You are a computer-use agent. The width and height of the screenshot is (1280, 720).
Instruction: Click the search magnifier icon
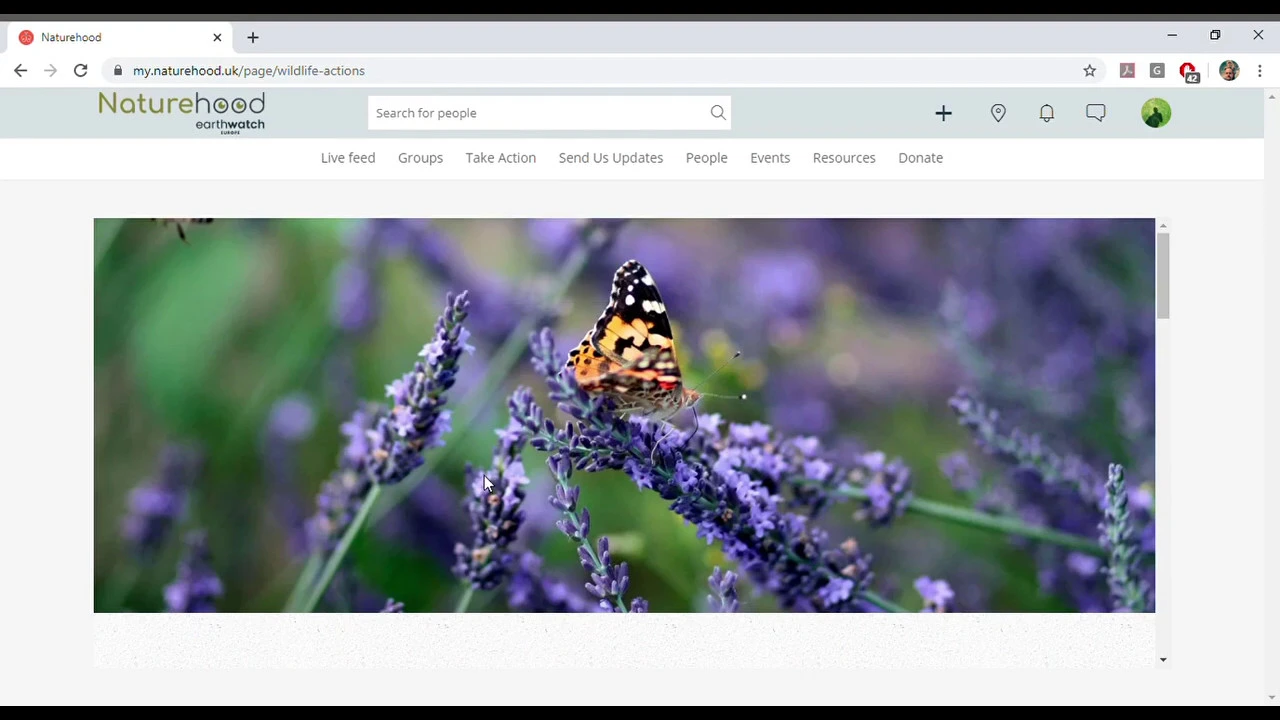pos(718,113)
